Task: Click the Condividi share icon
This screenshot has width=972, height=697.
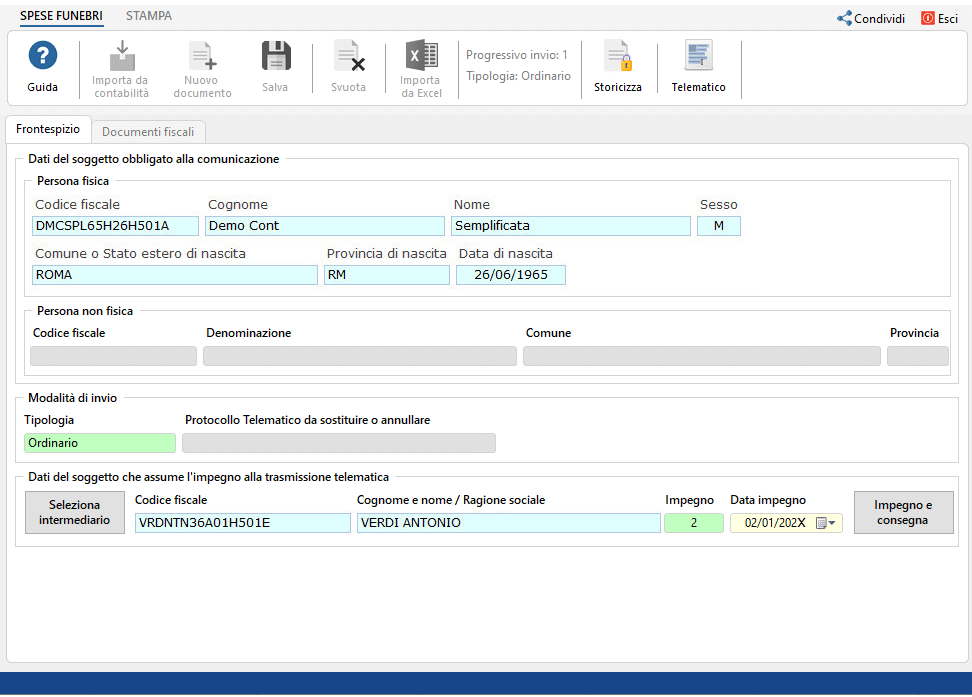Action: point(844,19)
